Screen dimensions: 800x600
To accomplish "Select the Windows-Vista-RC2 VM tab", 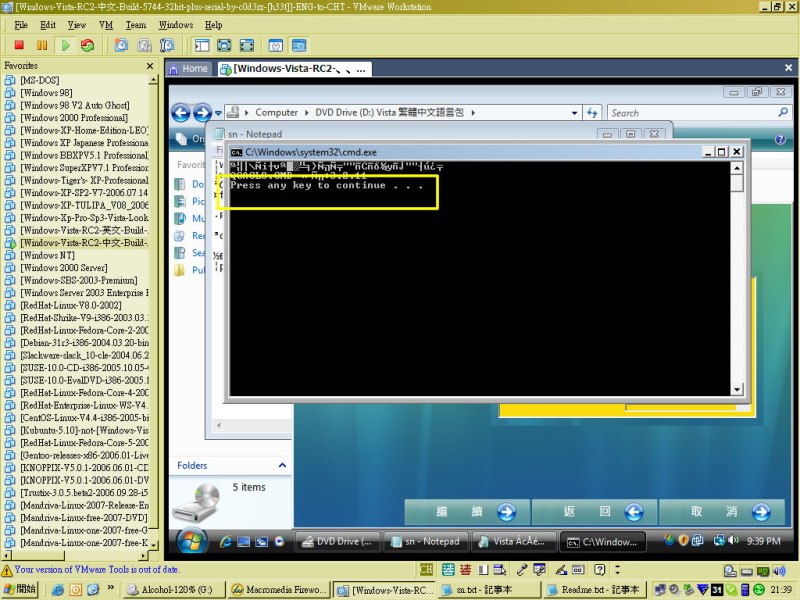I will pos(293,69).
